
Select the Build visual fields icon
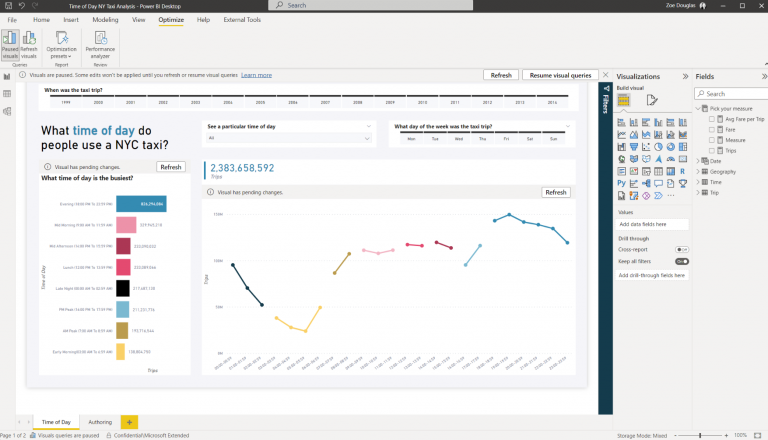[623, 100]
